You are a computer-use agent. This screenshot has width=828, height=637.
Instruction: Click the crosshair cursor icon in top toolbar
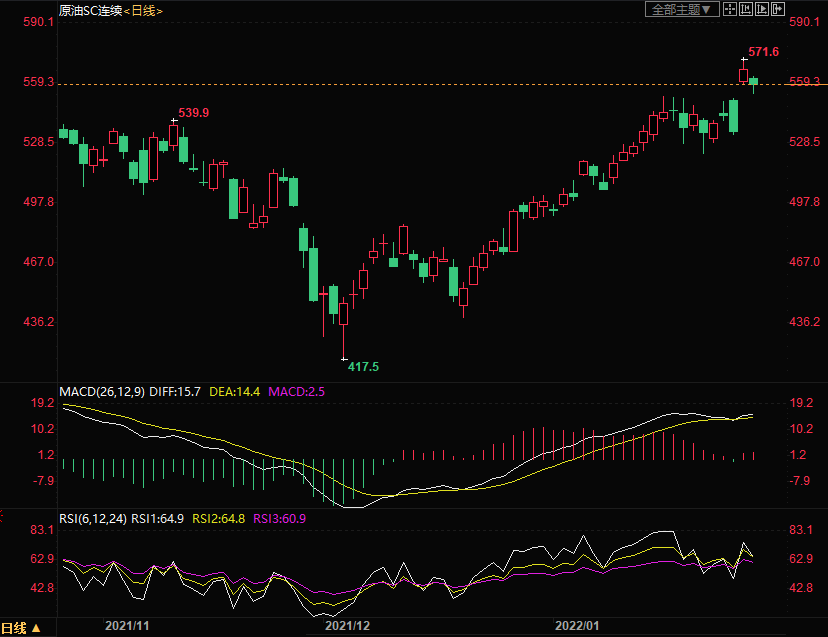[x=730, y=9]
